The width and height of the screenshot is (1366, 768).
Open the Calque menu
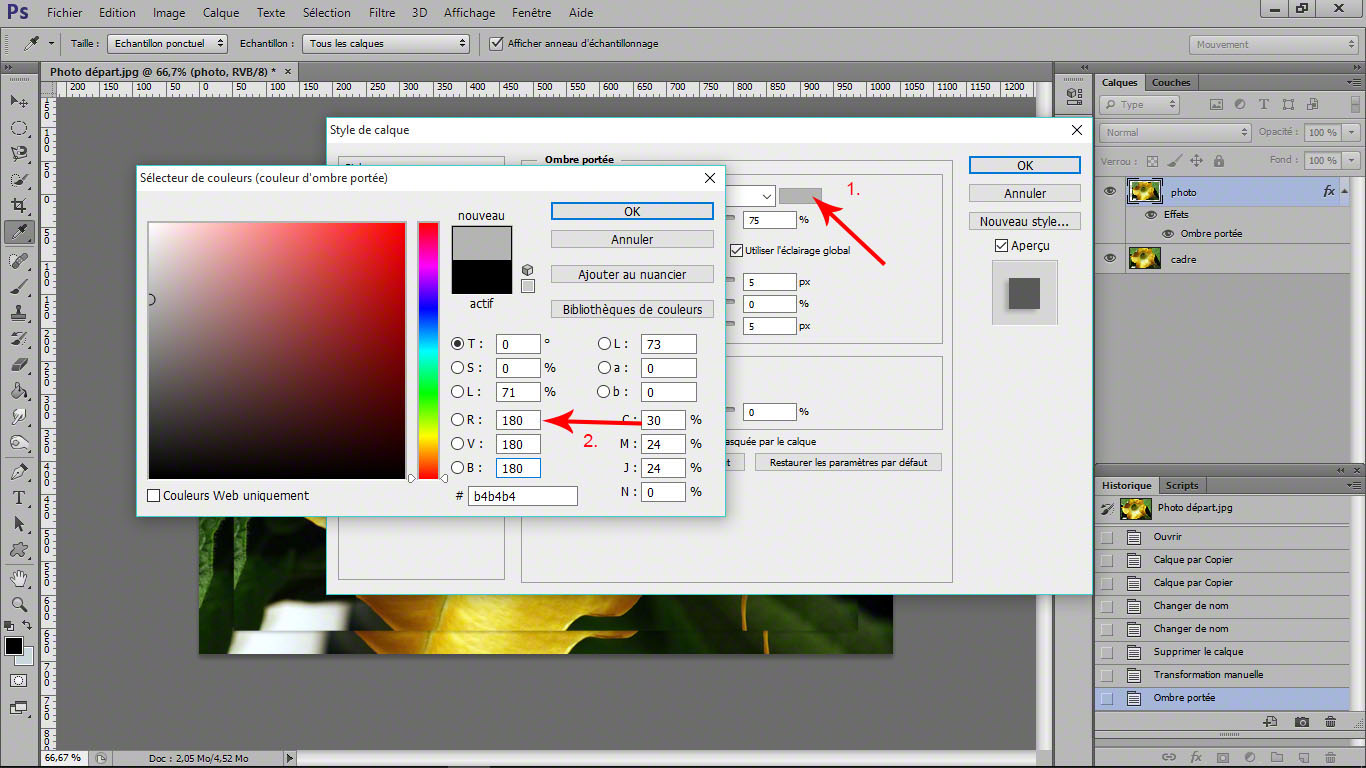coord(221,13)
